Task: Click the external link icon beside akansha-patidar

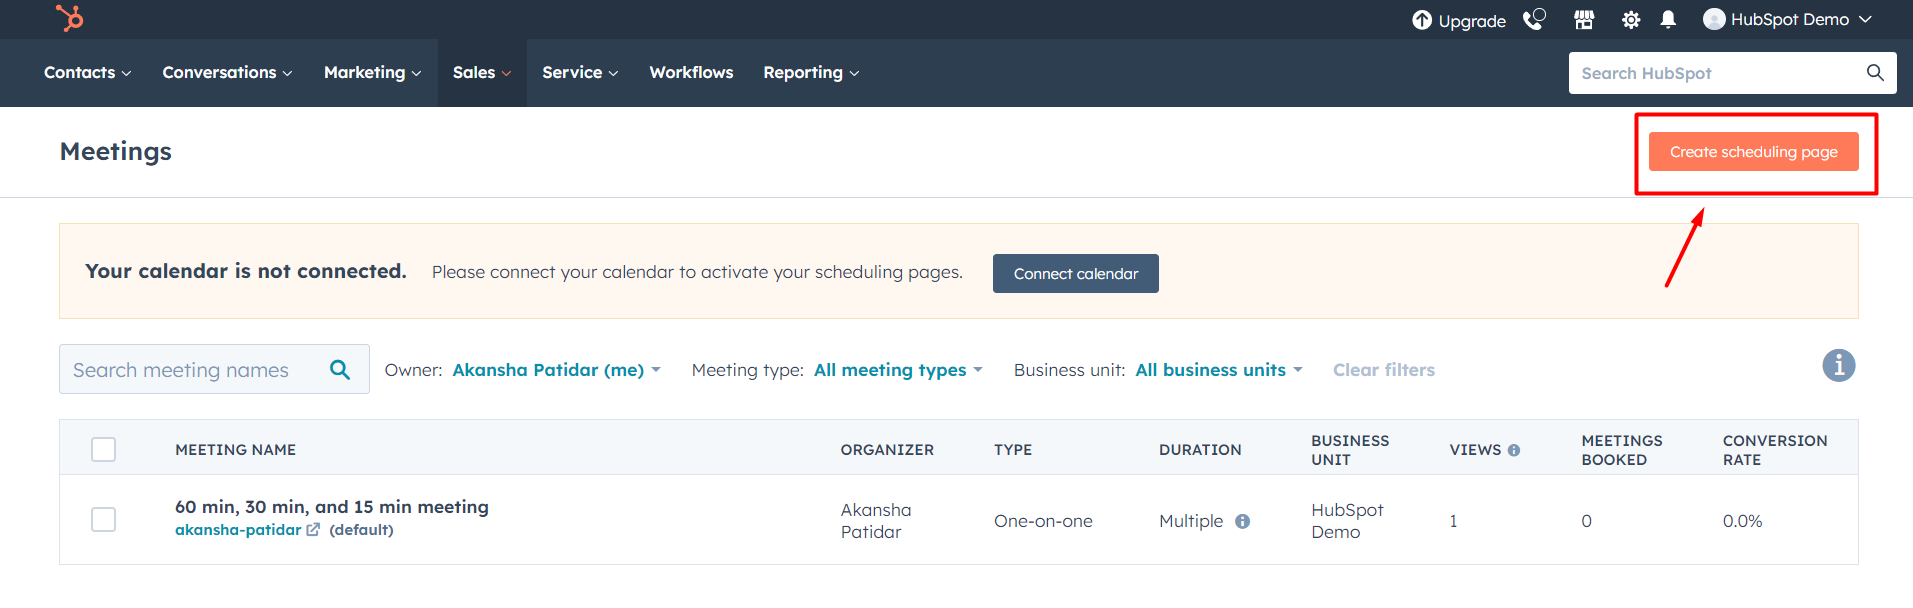Action: point(313,530)
